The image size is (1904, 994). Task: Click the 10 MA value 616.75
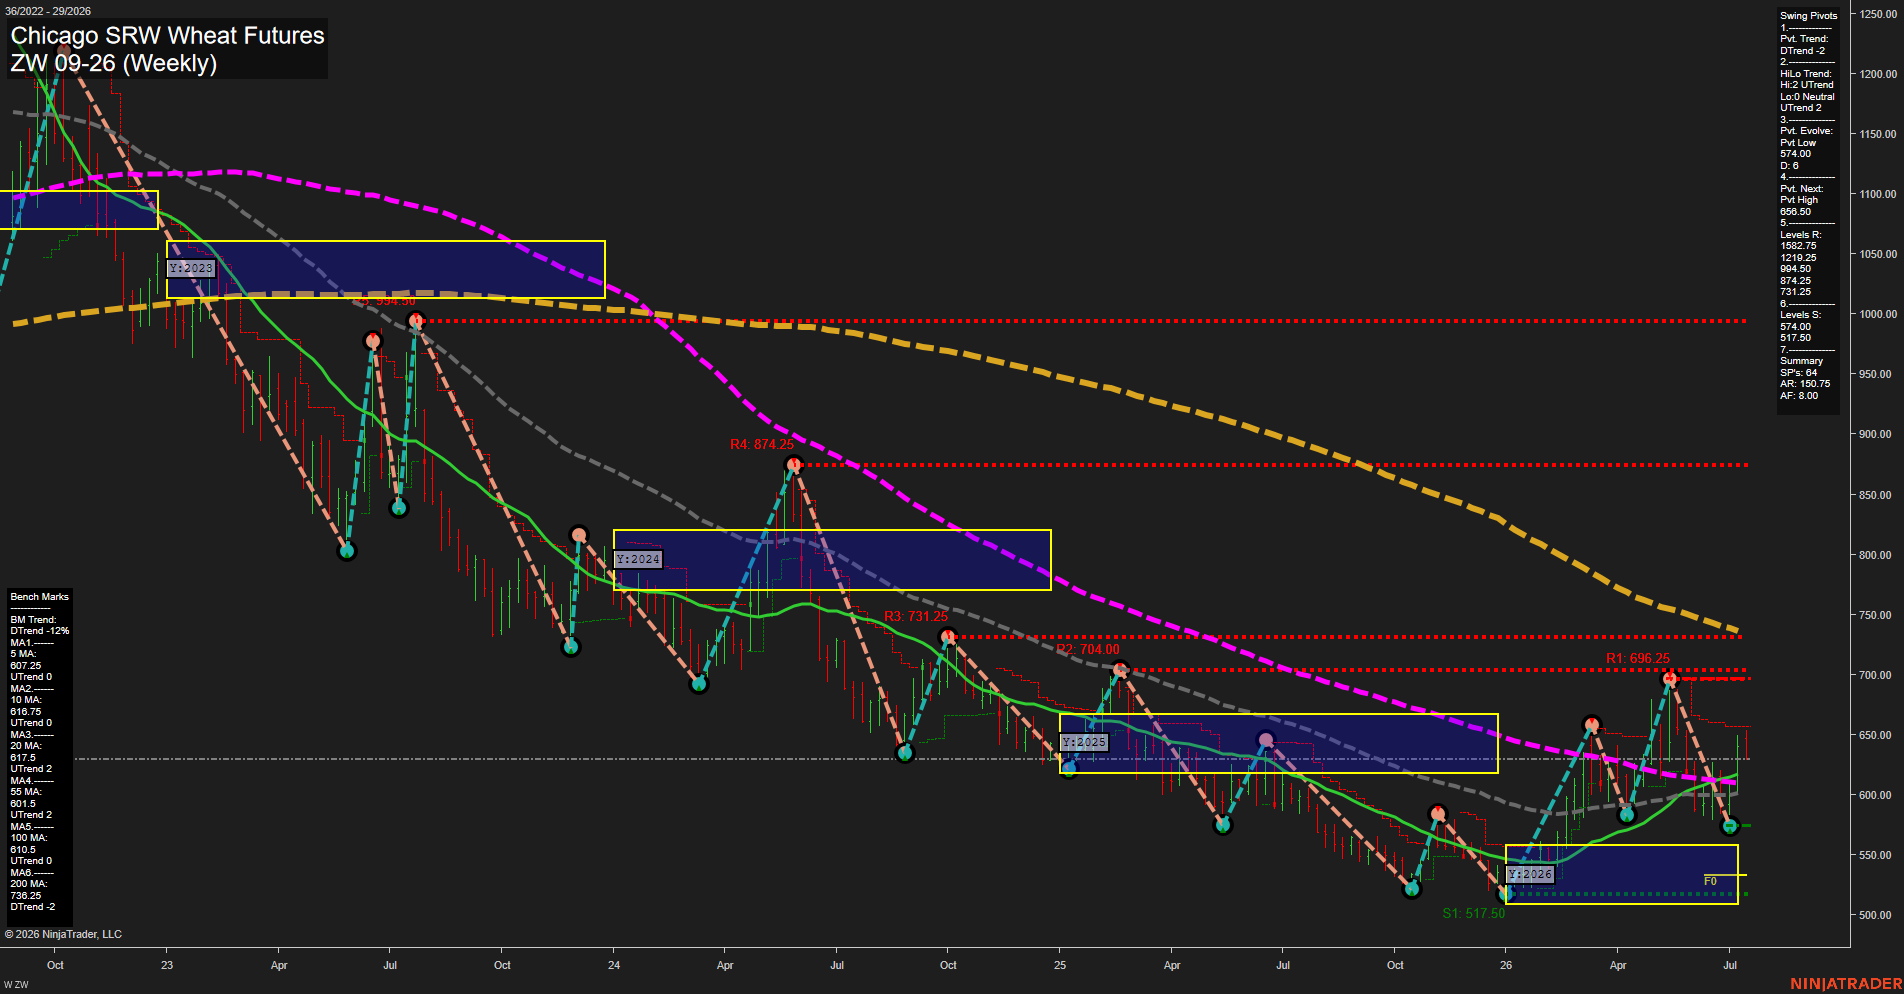(26, 712)
